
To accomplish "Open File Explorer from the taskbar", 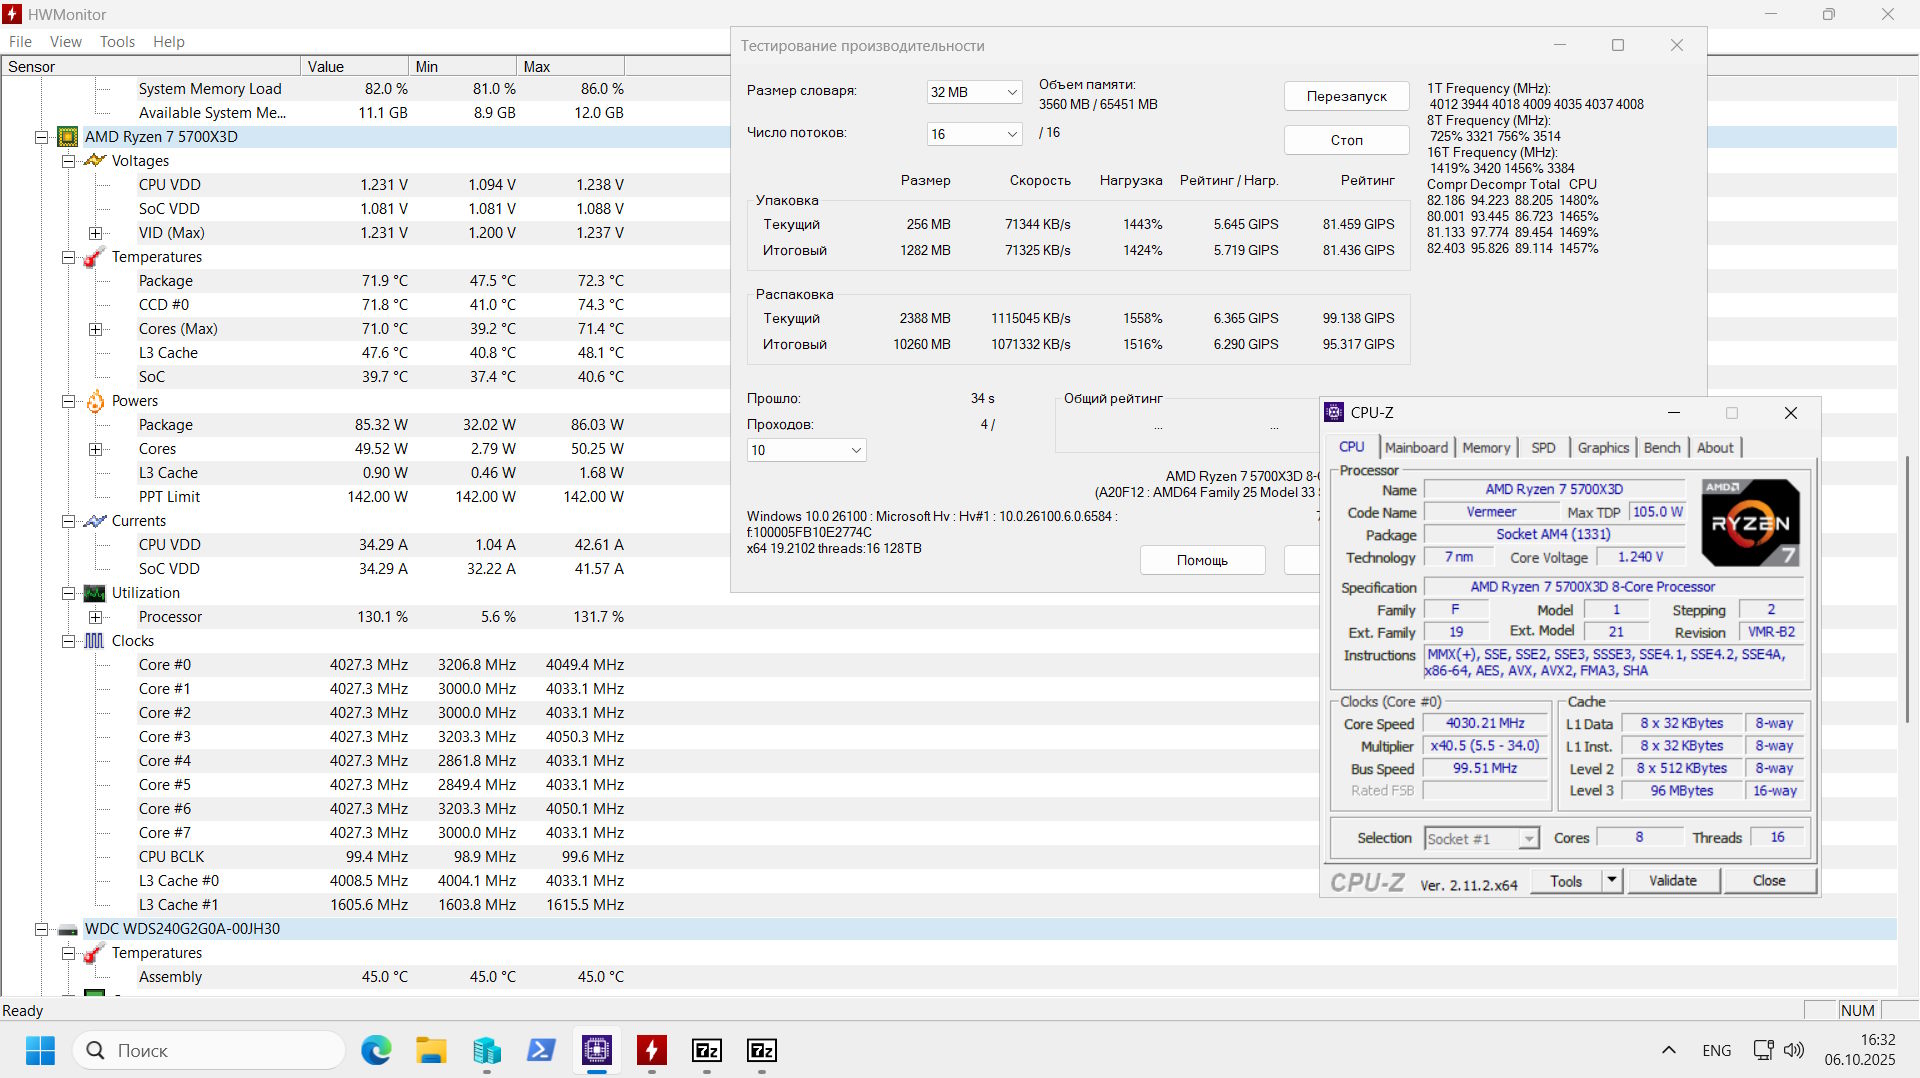I will [x=431, y=1050].
